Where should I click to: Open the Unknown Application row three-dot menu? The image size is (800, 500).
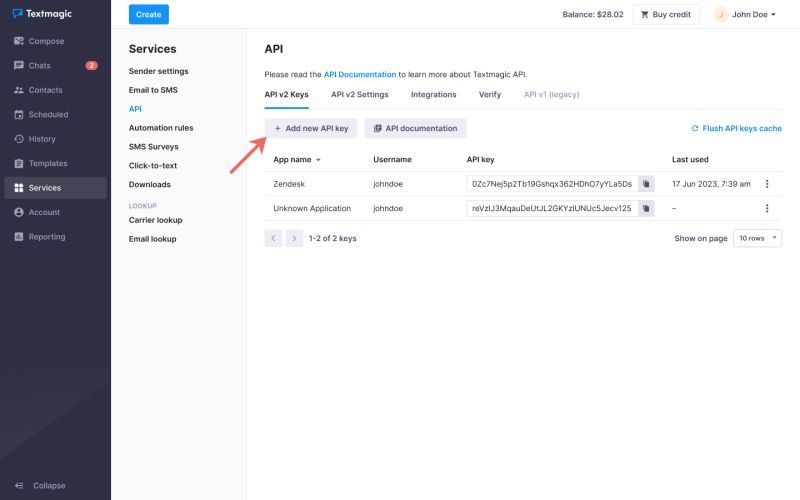click(x=767, y=208)
